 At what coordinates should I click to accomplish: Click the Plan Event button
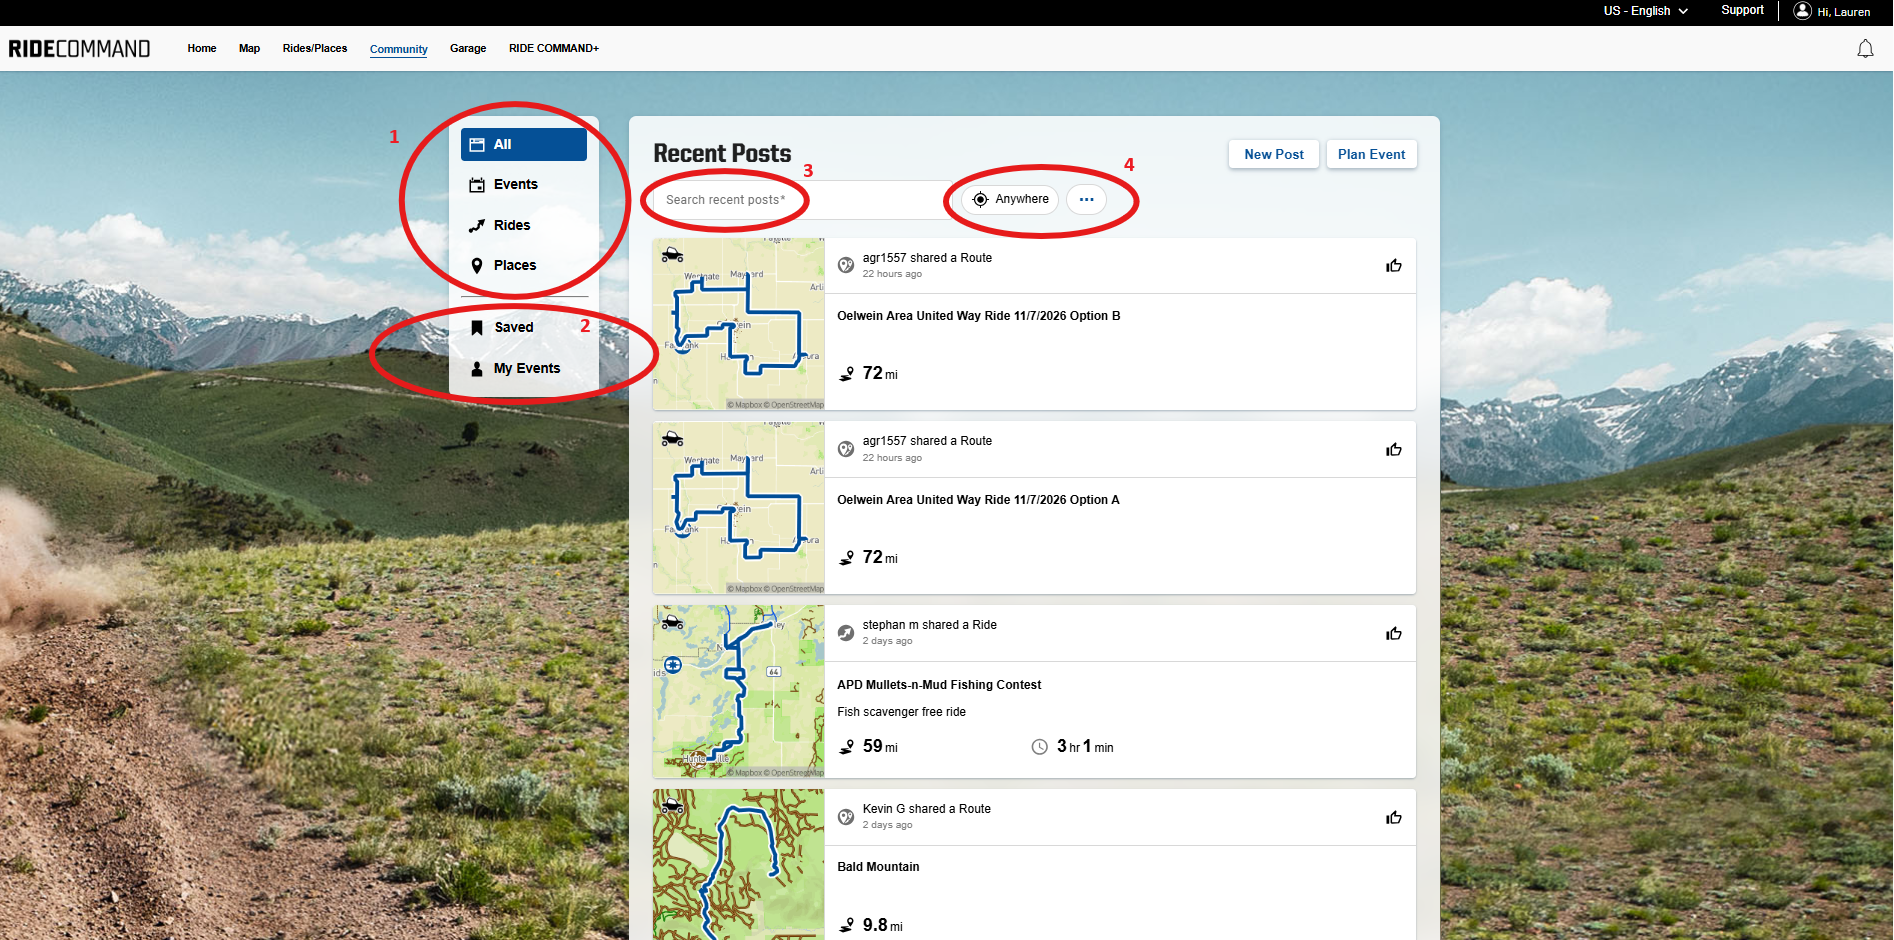tap(1371, 154)
